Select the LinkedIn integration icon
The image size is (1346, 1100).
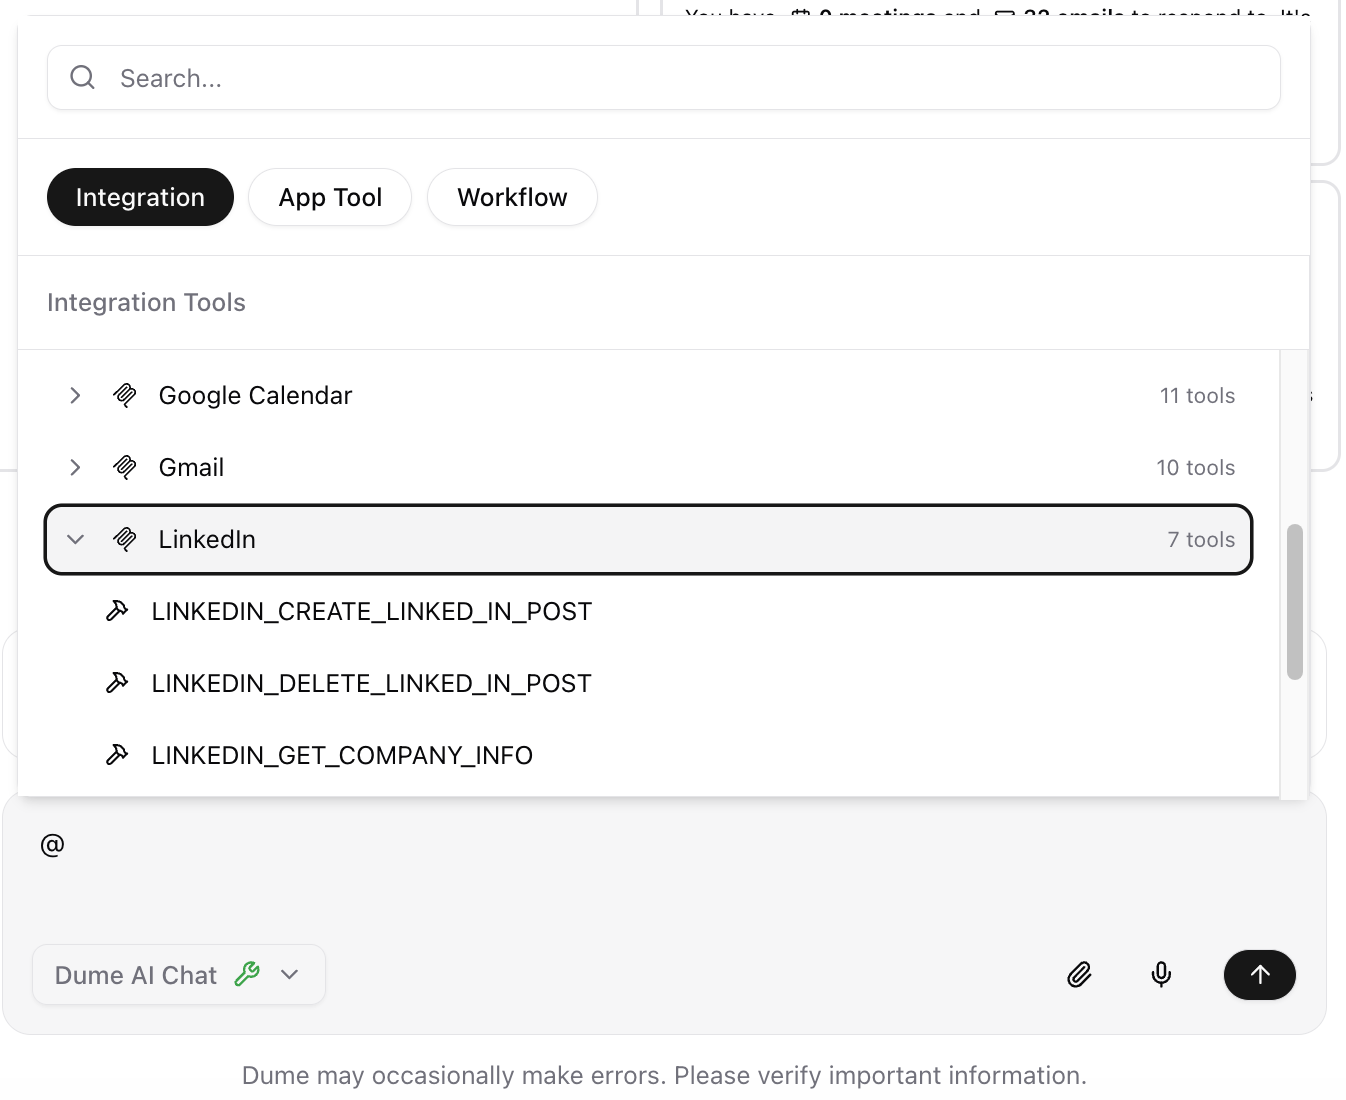(x=125, y=539)
